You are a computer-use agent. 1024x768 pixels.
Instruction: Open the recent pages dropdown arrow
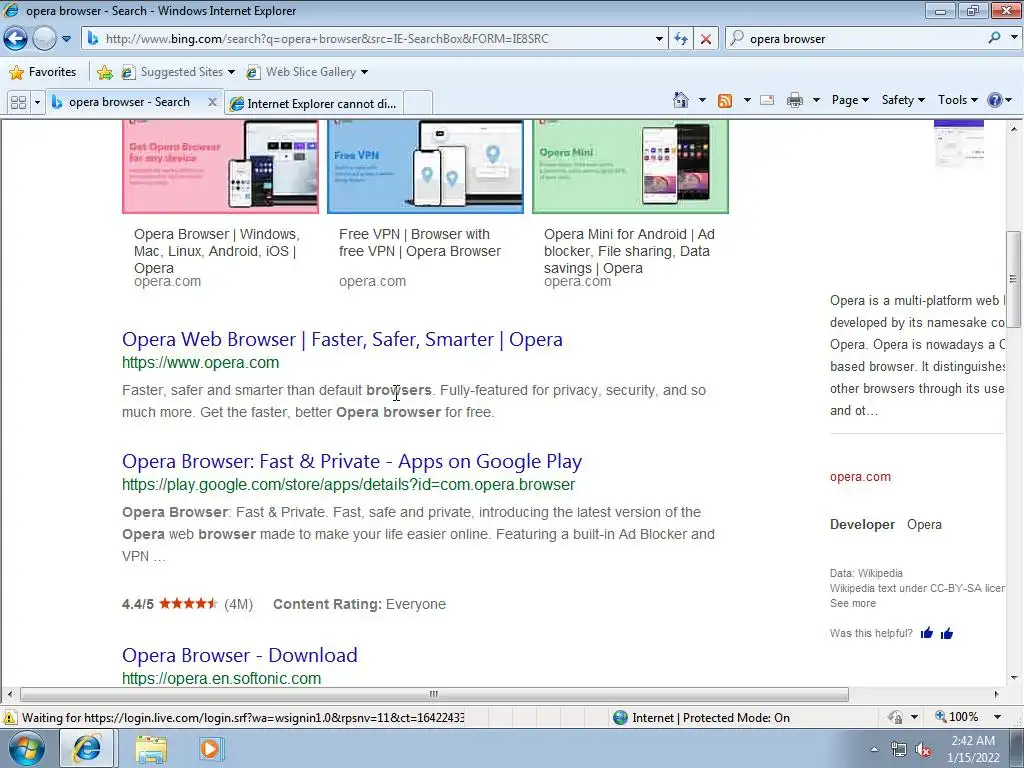click(67, 39)
